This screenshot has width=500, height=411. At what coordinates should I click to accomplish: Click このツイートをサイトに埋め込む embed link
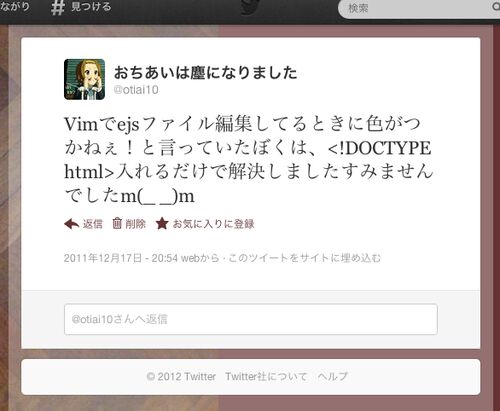[x=304, y=258]
